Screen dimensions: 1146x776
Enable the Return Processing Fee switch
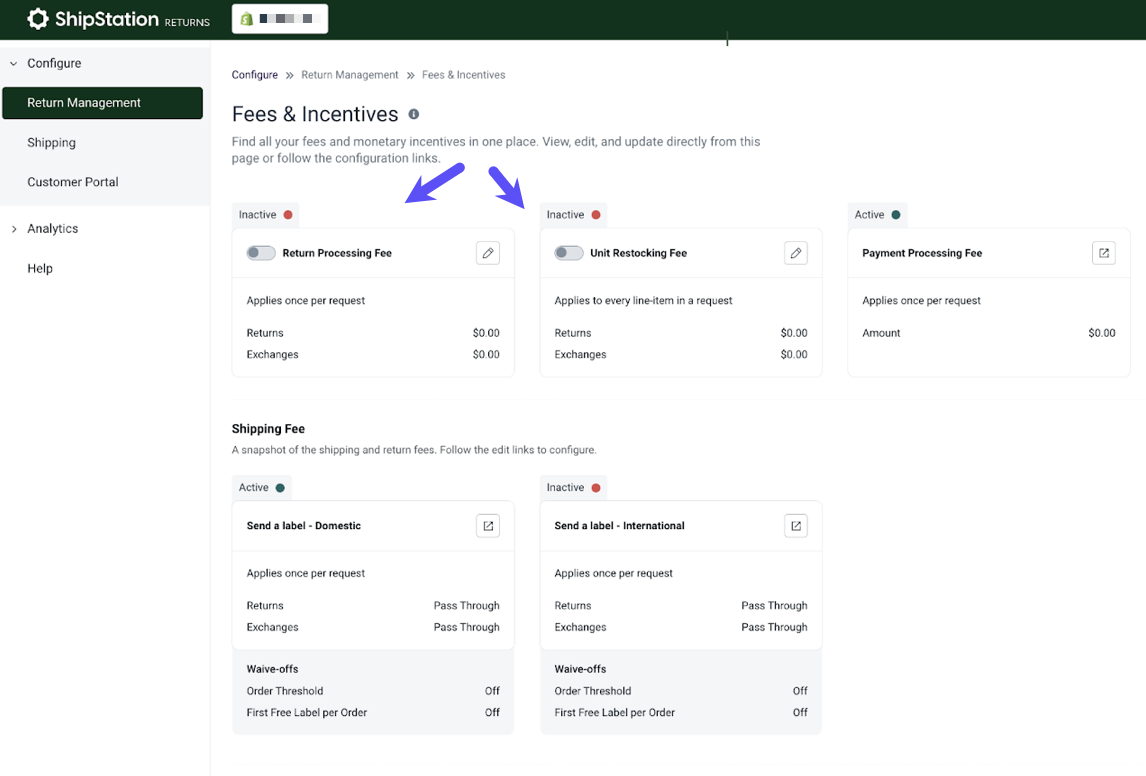pos(260,252)
